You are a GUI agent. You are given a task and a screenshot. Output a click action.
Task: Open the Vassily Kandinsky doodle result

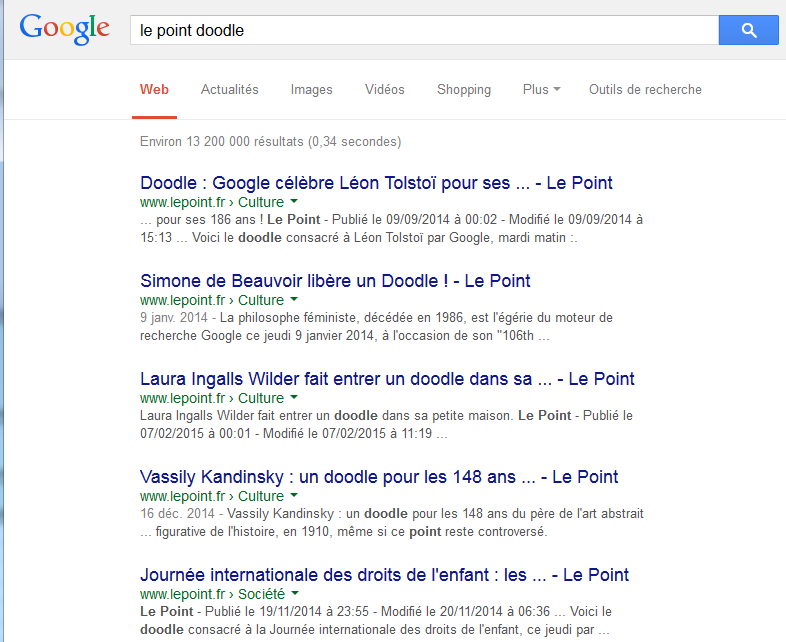pyautogui.click(x=379, y=477)
